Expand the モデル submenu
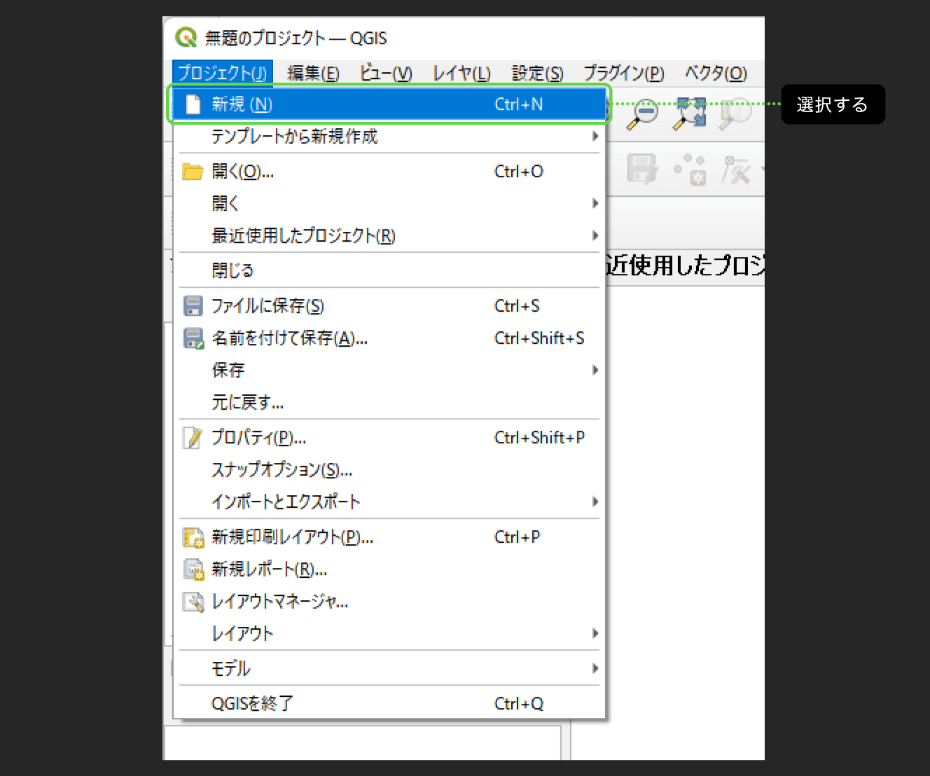Viewport: 930px width, 776px height. [x=389, y=669]
